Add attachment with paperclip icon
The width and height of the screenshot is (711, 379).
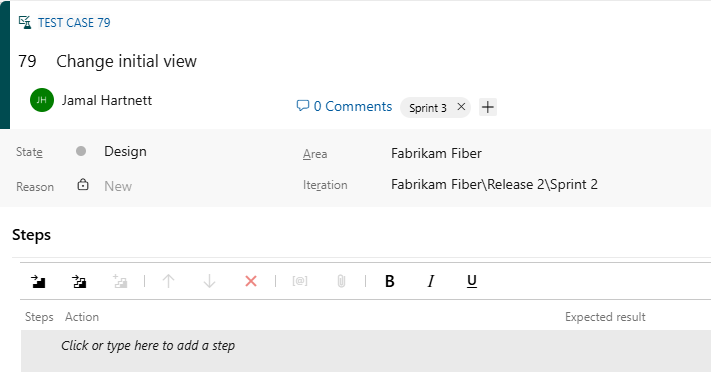(341, 282)
